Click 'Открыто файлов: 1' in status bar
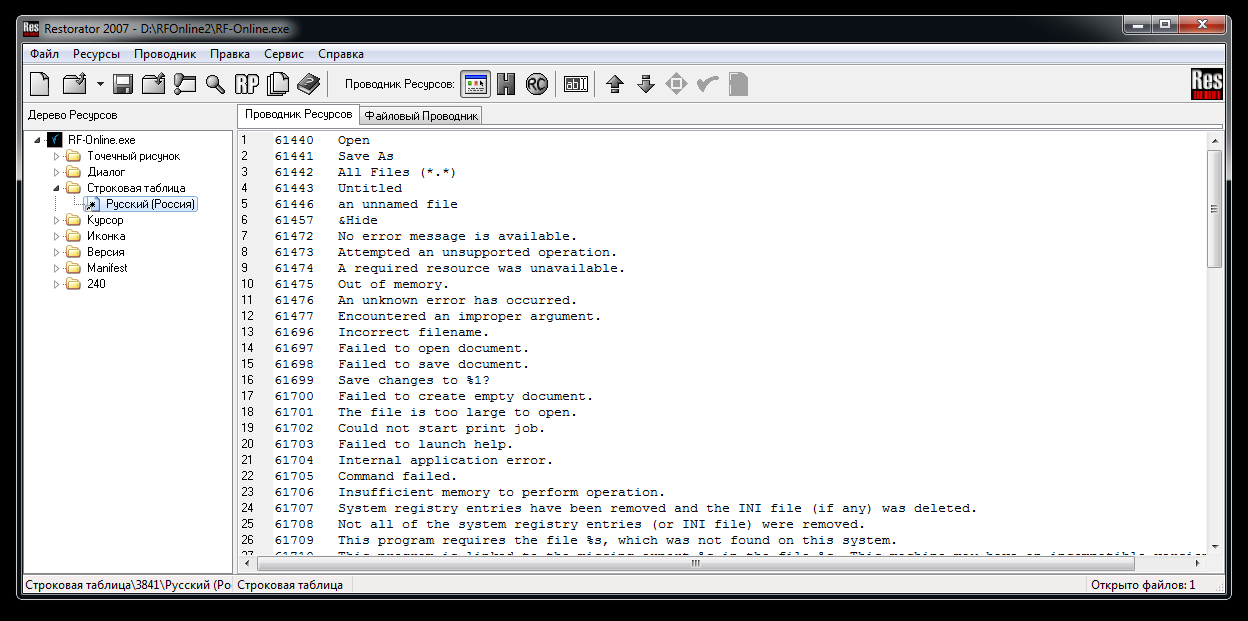1248x621 pixels. tap(1143, 585)
